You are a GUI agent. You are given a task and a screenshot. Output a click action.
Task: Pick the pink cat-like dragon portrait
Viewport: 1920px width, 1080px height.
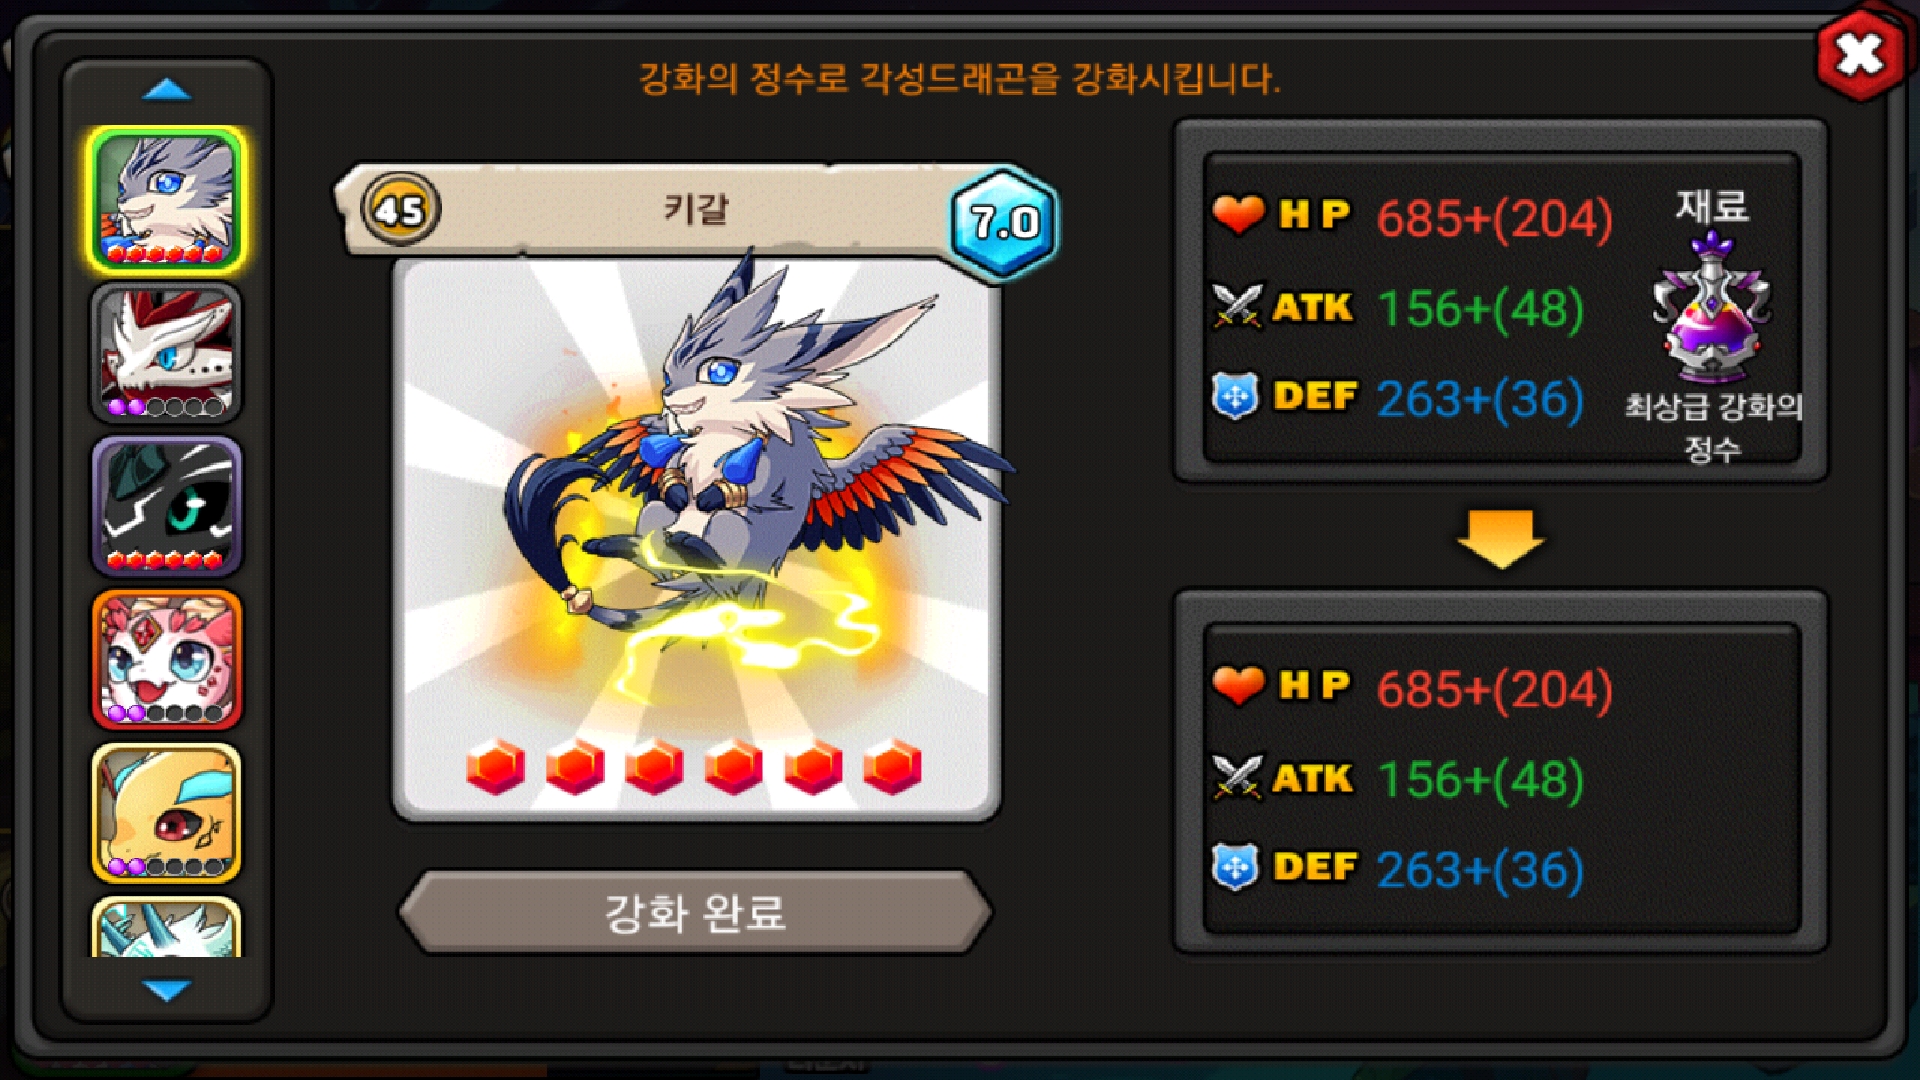(x=167, y=660)
